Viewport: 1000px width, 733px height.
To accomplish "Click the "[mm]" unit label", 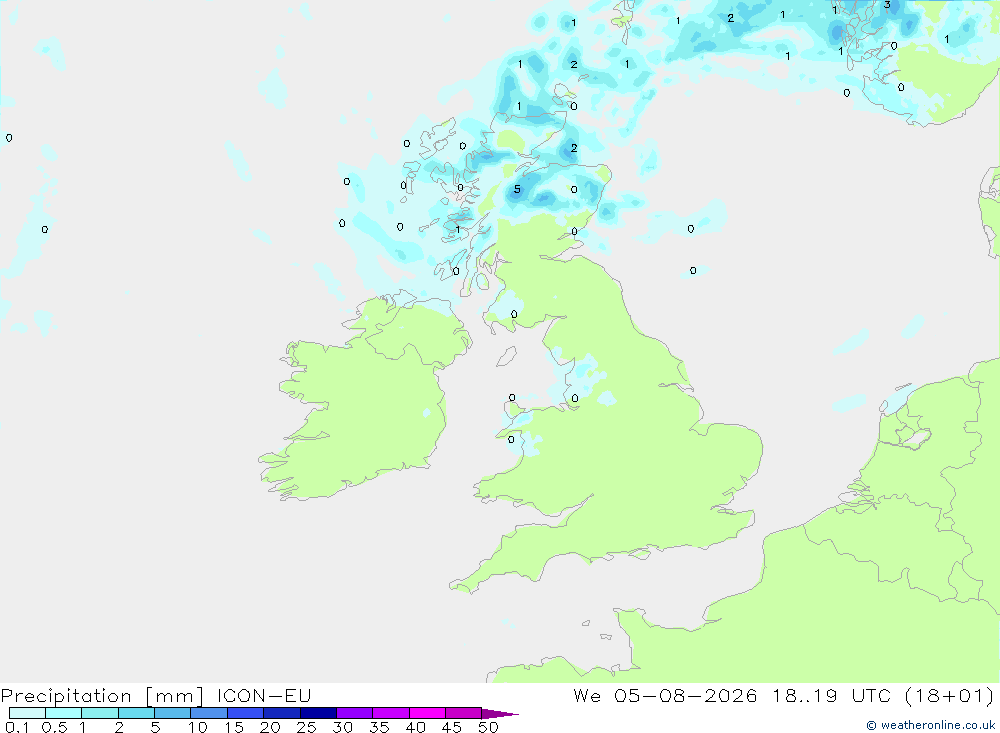I will 174,695.
